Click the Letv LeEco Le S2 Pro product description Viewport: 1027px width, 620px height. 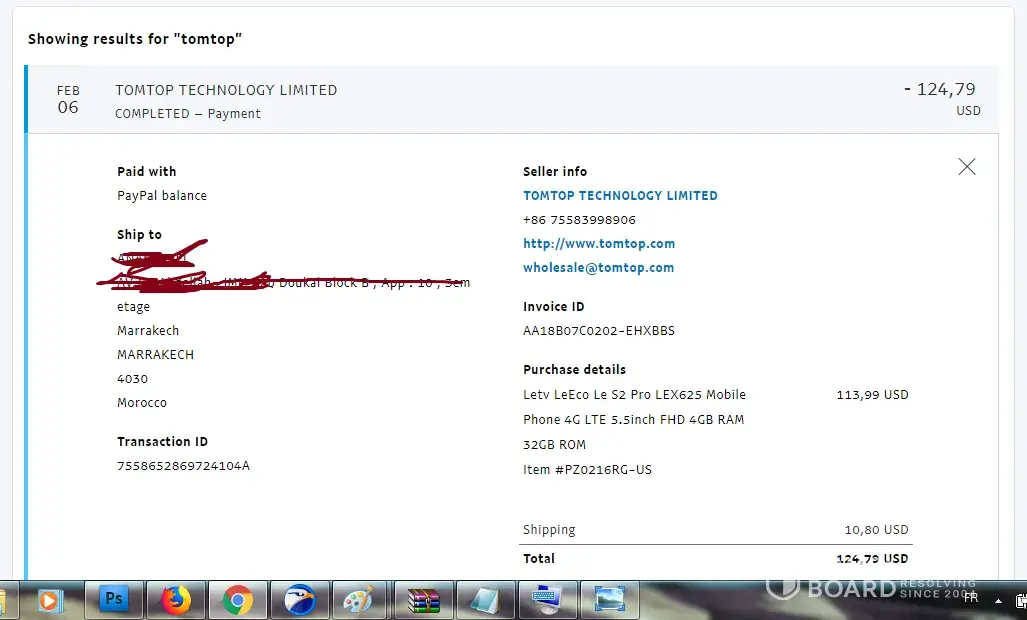tap(634, 420)
